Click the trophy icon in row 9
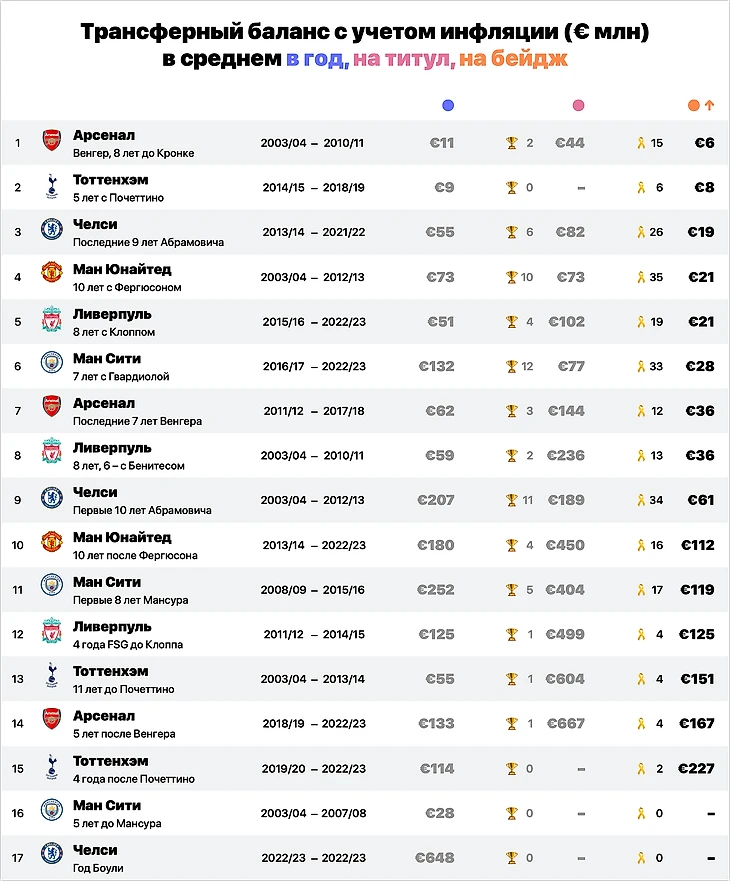 click(512, 500)
